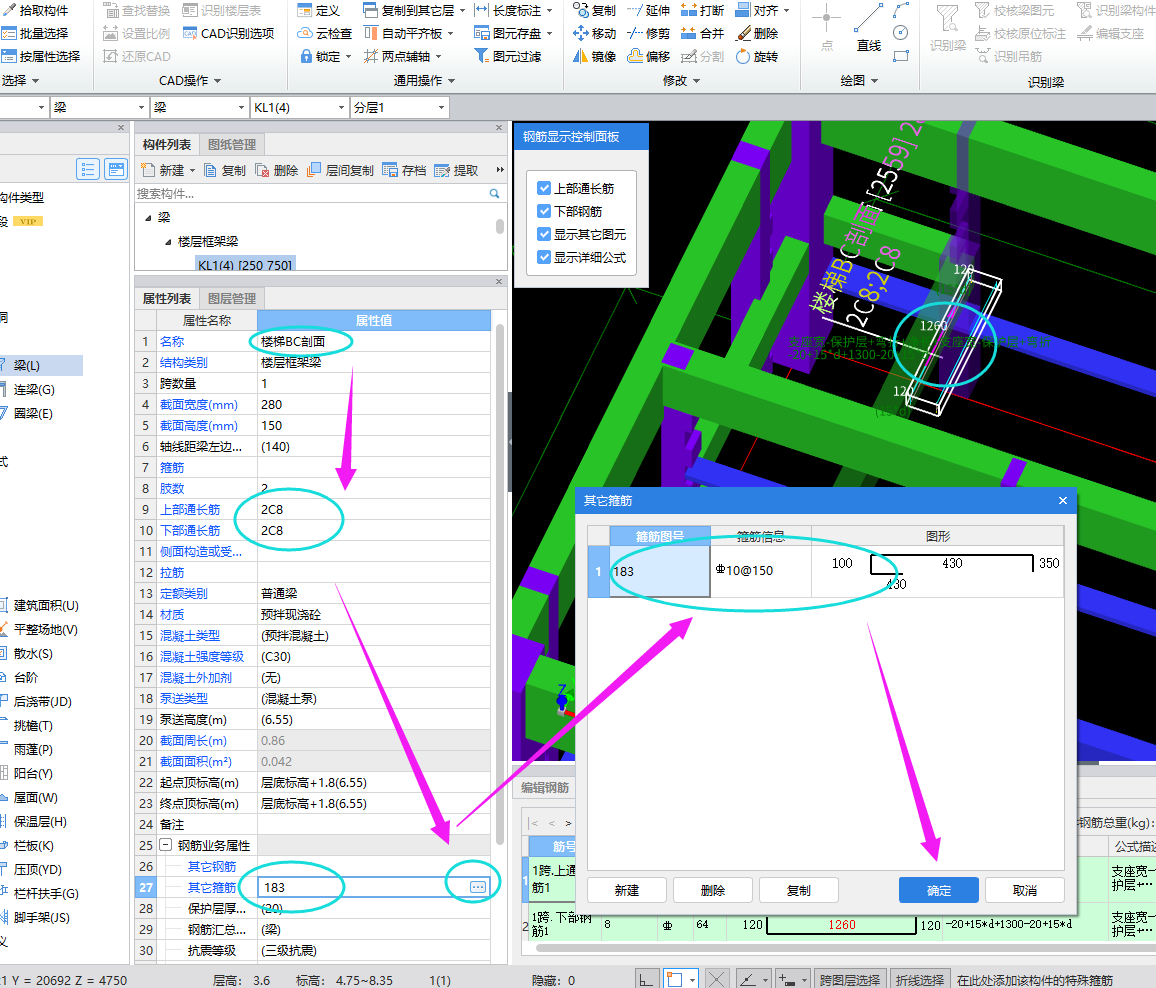The width and height of the screenshot is (1156, 988).
Task: Click the 锁定 lock tool
Action: 324,56
